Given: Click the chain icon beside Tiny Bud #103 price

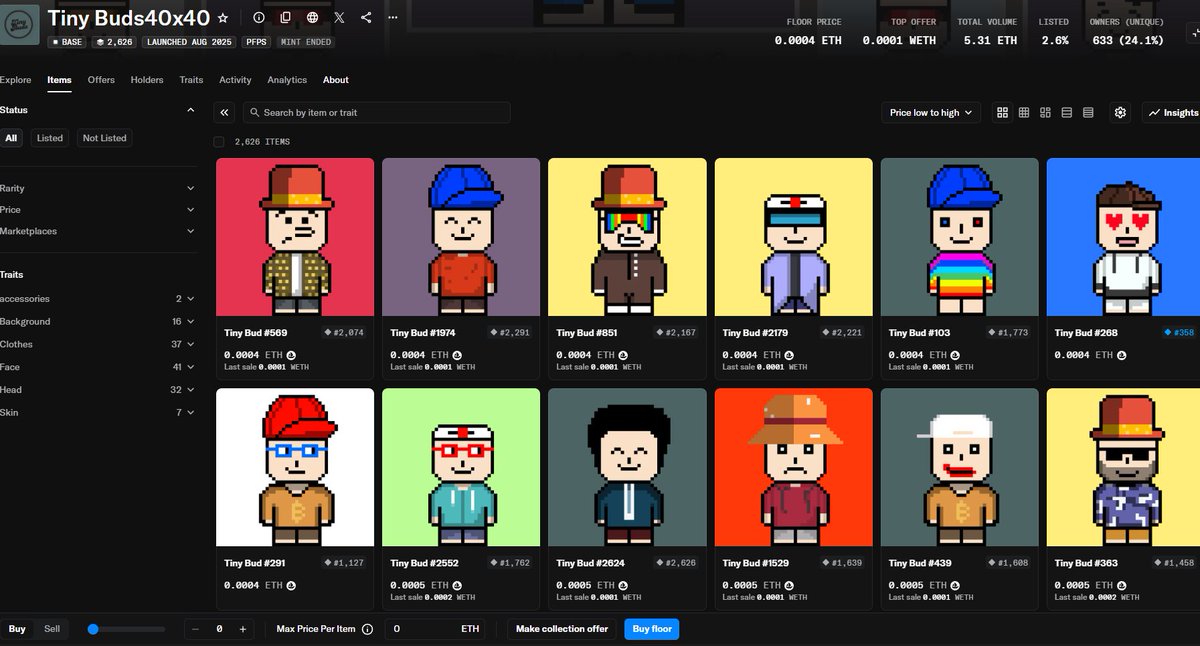Looking at the screenshot, I should coord(954,355).
